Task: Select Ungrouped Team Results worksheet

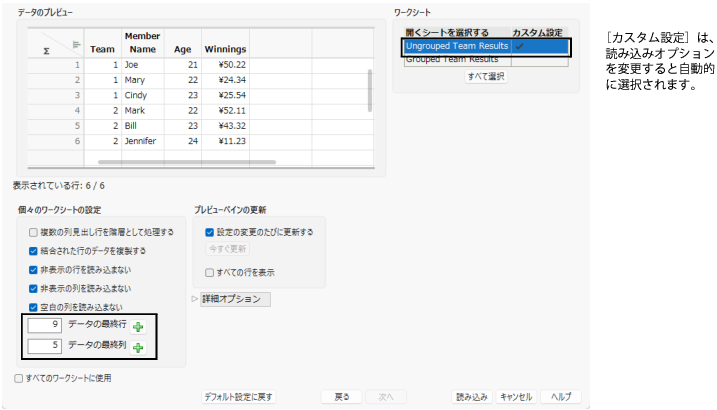Action: (457, 46)
